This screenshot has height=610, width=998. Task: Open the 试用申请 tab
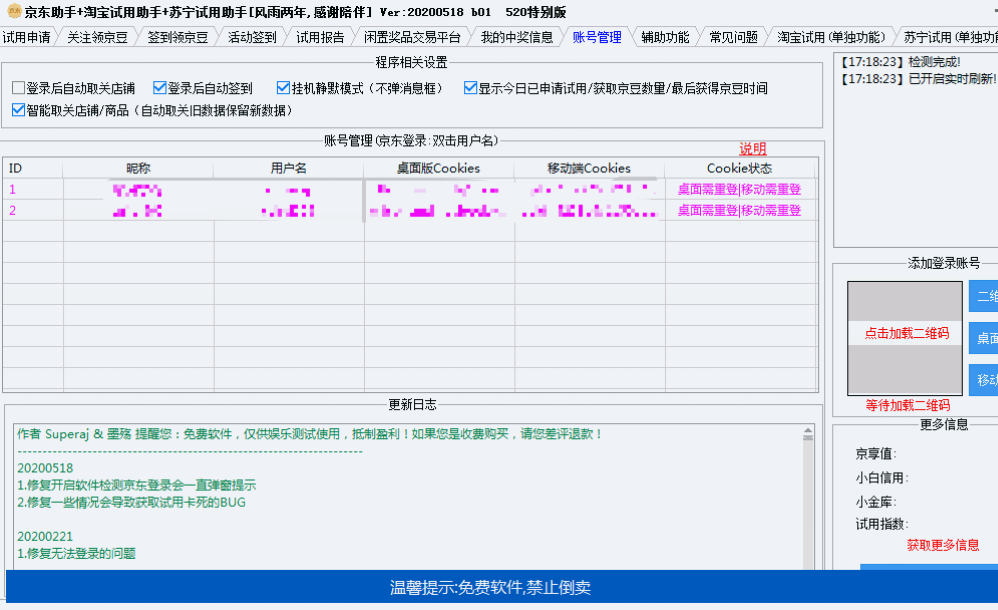(x=27, y=37)
